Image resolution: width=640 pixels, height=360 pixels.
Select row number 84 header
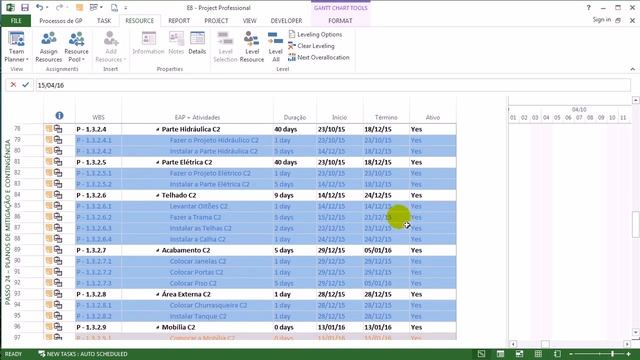point(17,195)
